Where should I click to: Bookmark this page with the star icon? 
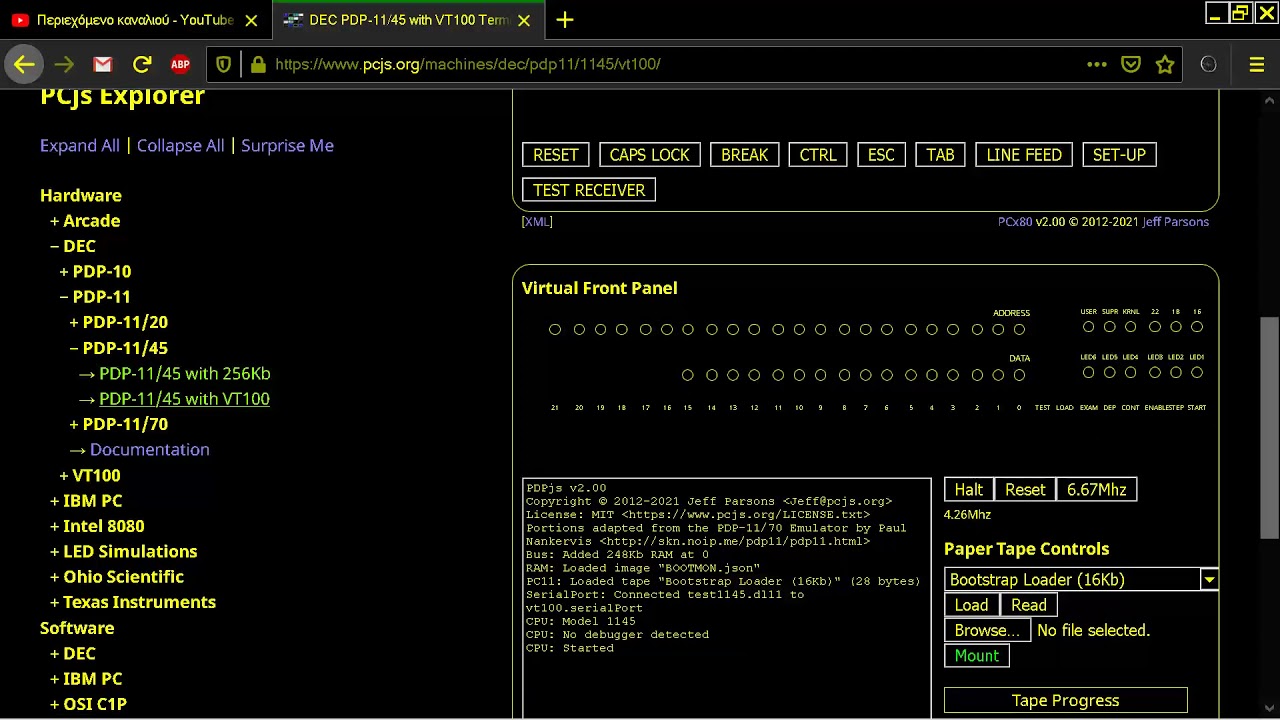(x=1165, y=64)
